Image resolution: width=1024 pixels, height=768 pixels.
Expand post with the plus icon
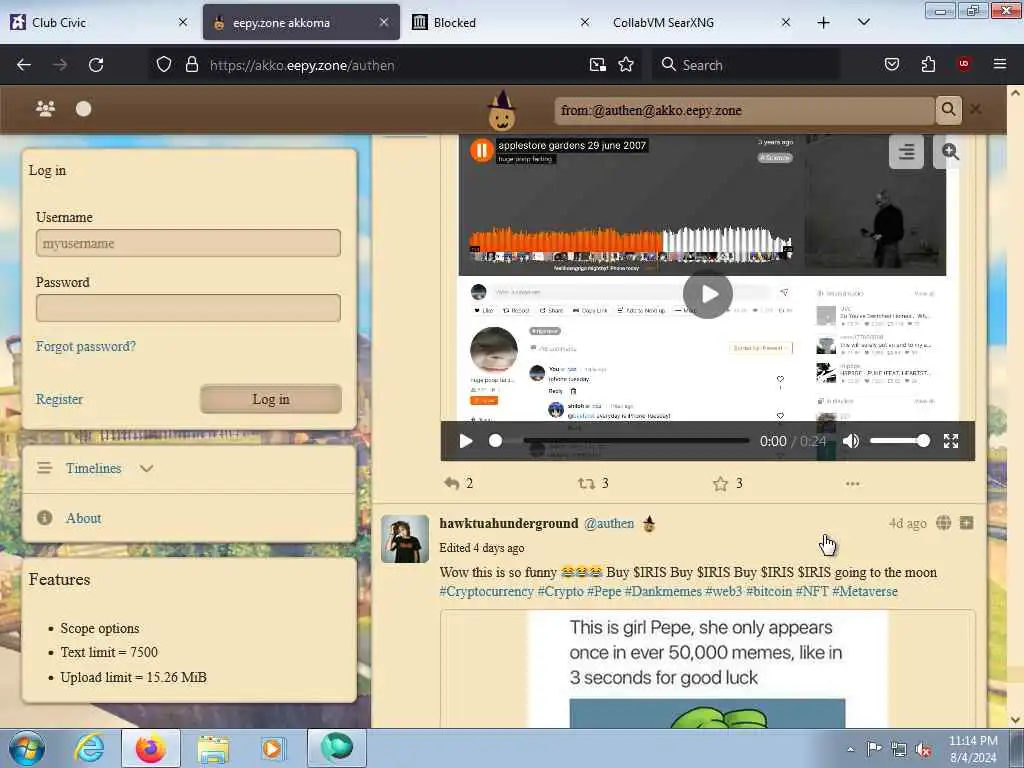tap(967, 522)
